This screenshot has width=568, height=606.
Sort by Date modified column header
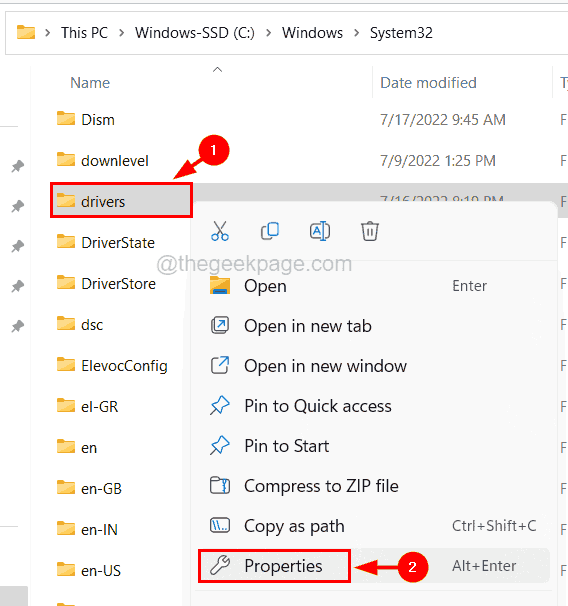click(428, 83)
